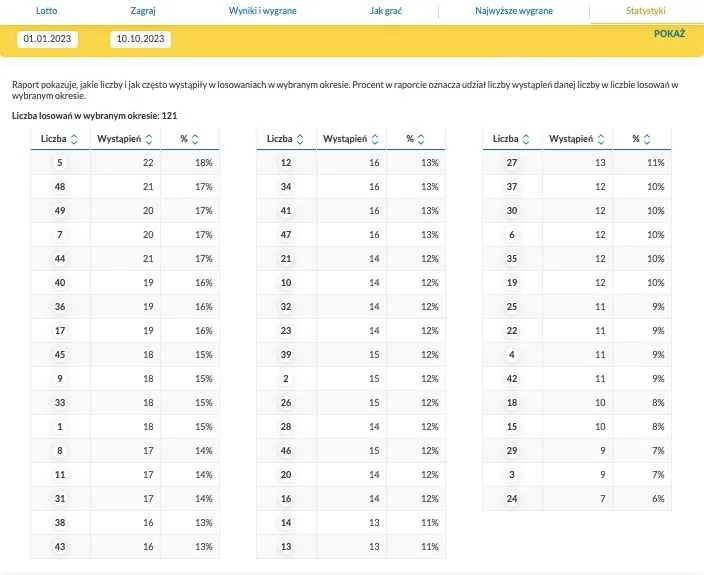This screenshot has height=575, width=704.
Task: Sort right table by Wystąpień column arrows
Action: (x=601, y=139)
